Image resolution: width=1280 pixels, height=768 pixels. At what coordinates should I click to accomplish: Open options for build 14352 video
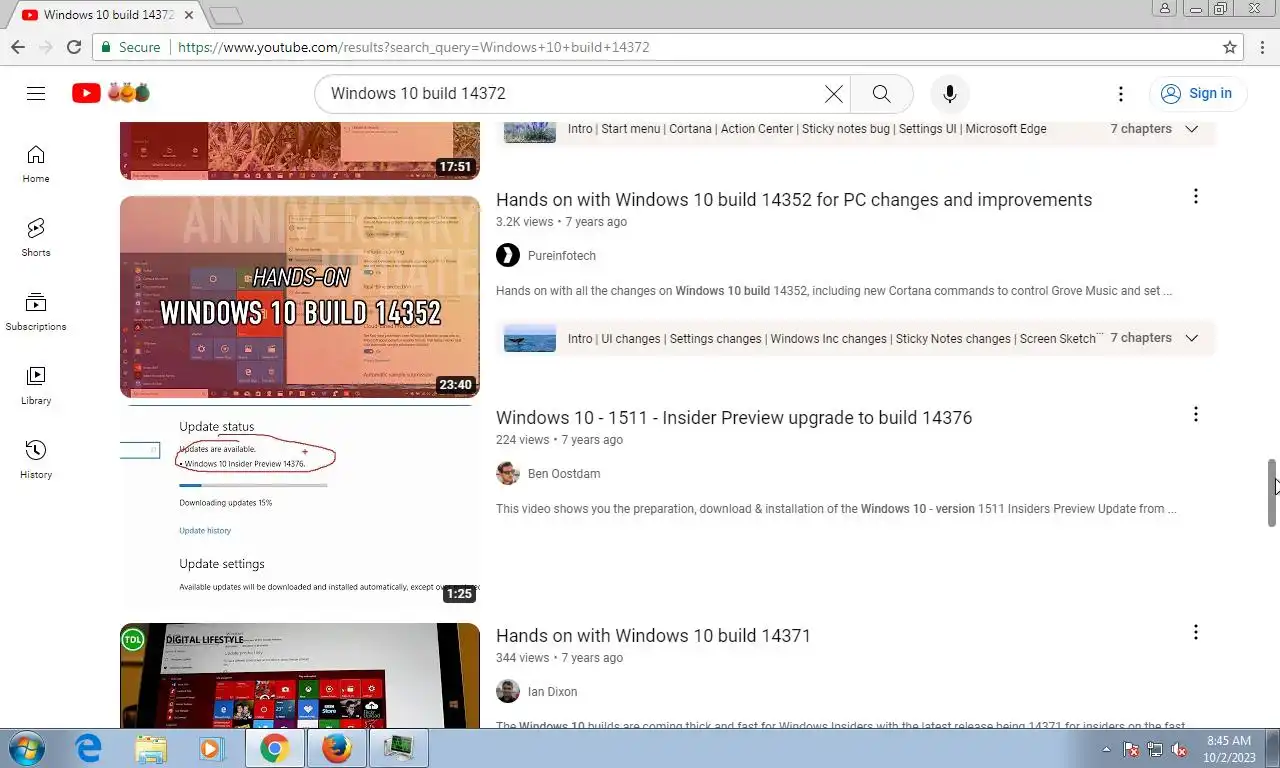click(x=1195, y=197)
